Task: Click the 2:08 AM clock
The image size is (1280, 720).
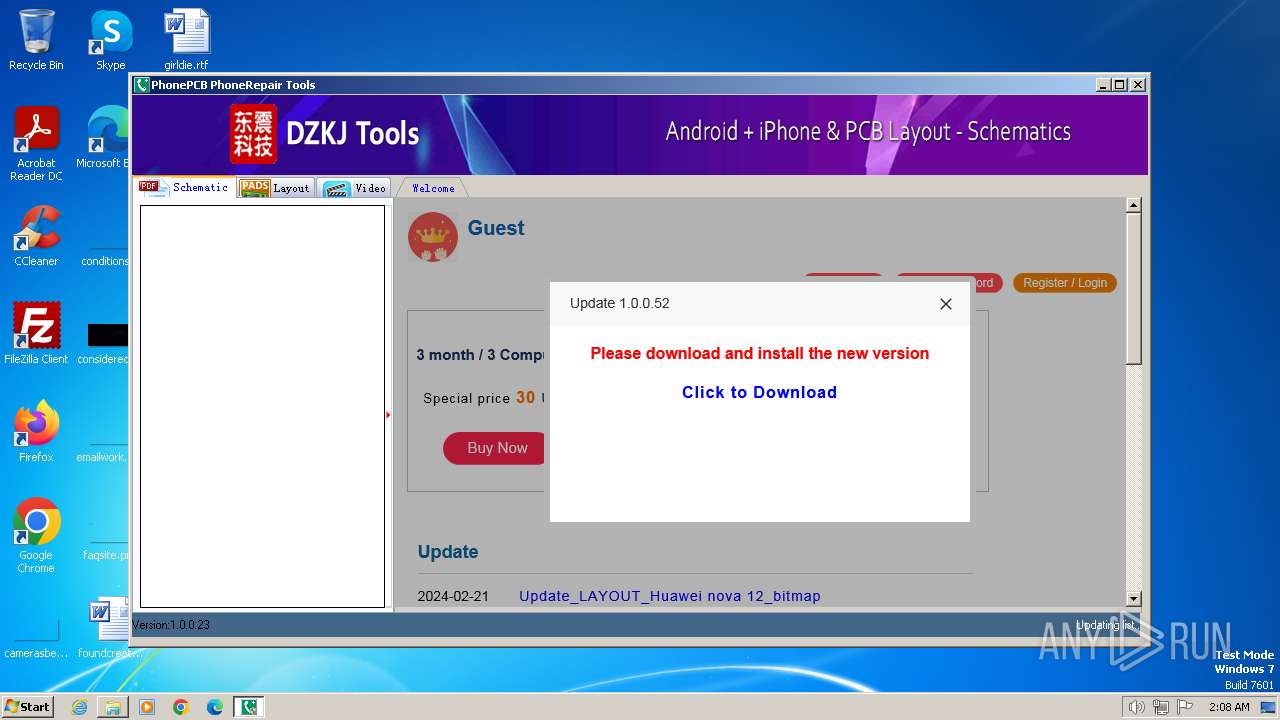Action: 1229,707
